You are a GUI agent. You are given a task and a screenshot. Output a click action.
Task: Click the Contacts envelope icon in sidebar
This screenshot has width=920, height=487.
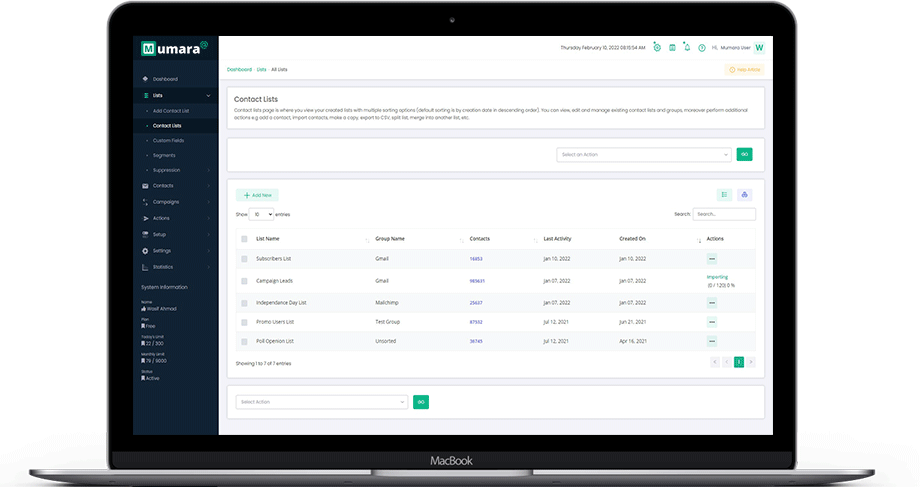[145, 186]
